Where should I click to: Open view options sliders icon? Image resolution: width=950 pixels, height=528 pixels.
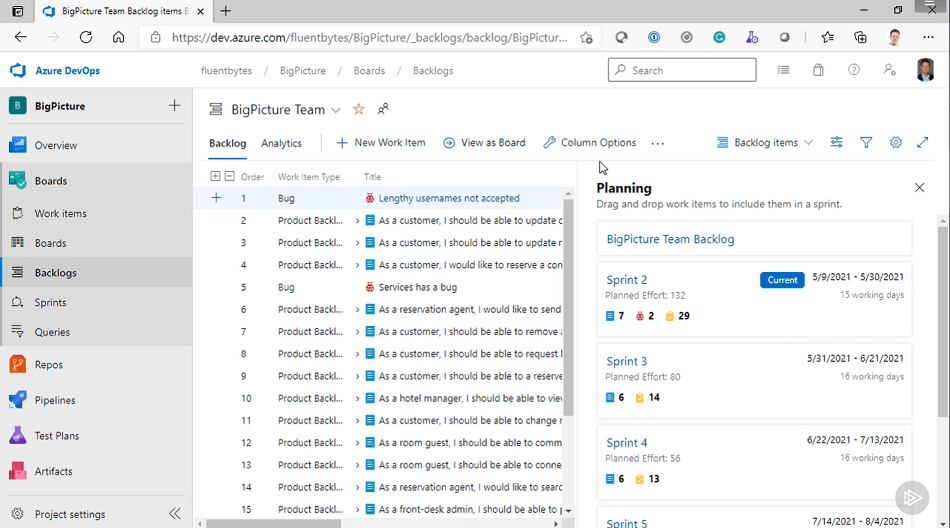click(x=837, y=142)
